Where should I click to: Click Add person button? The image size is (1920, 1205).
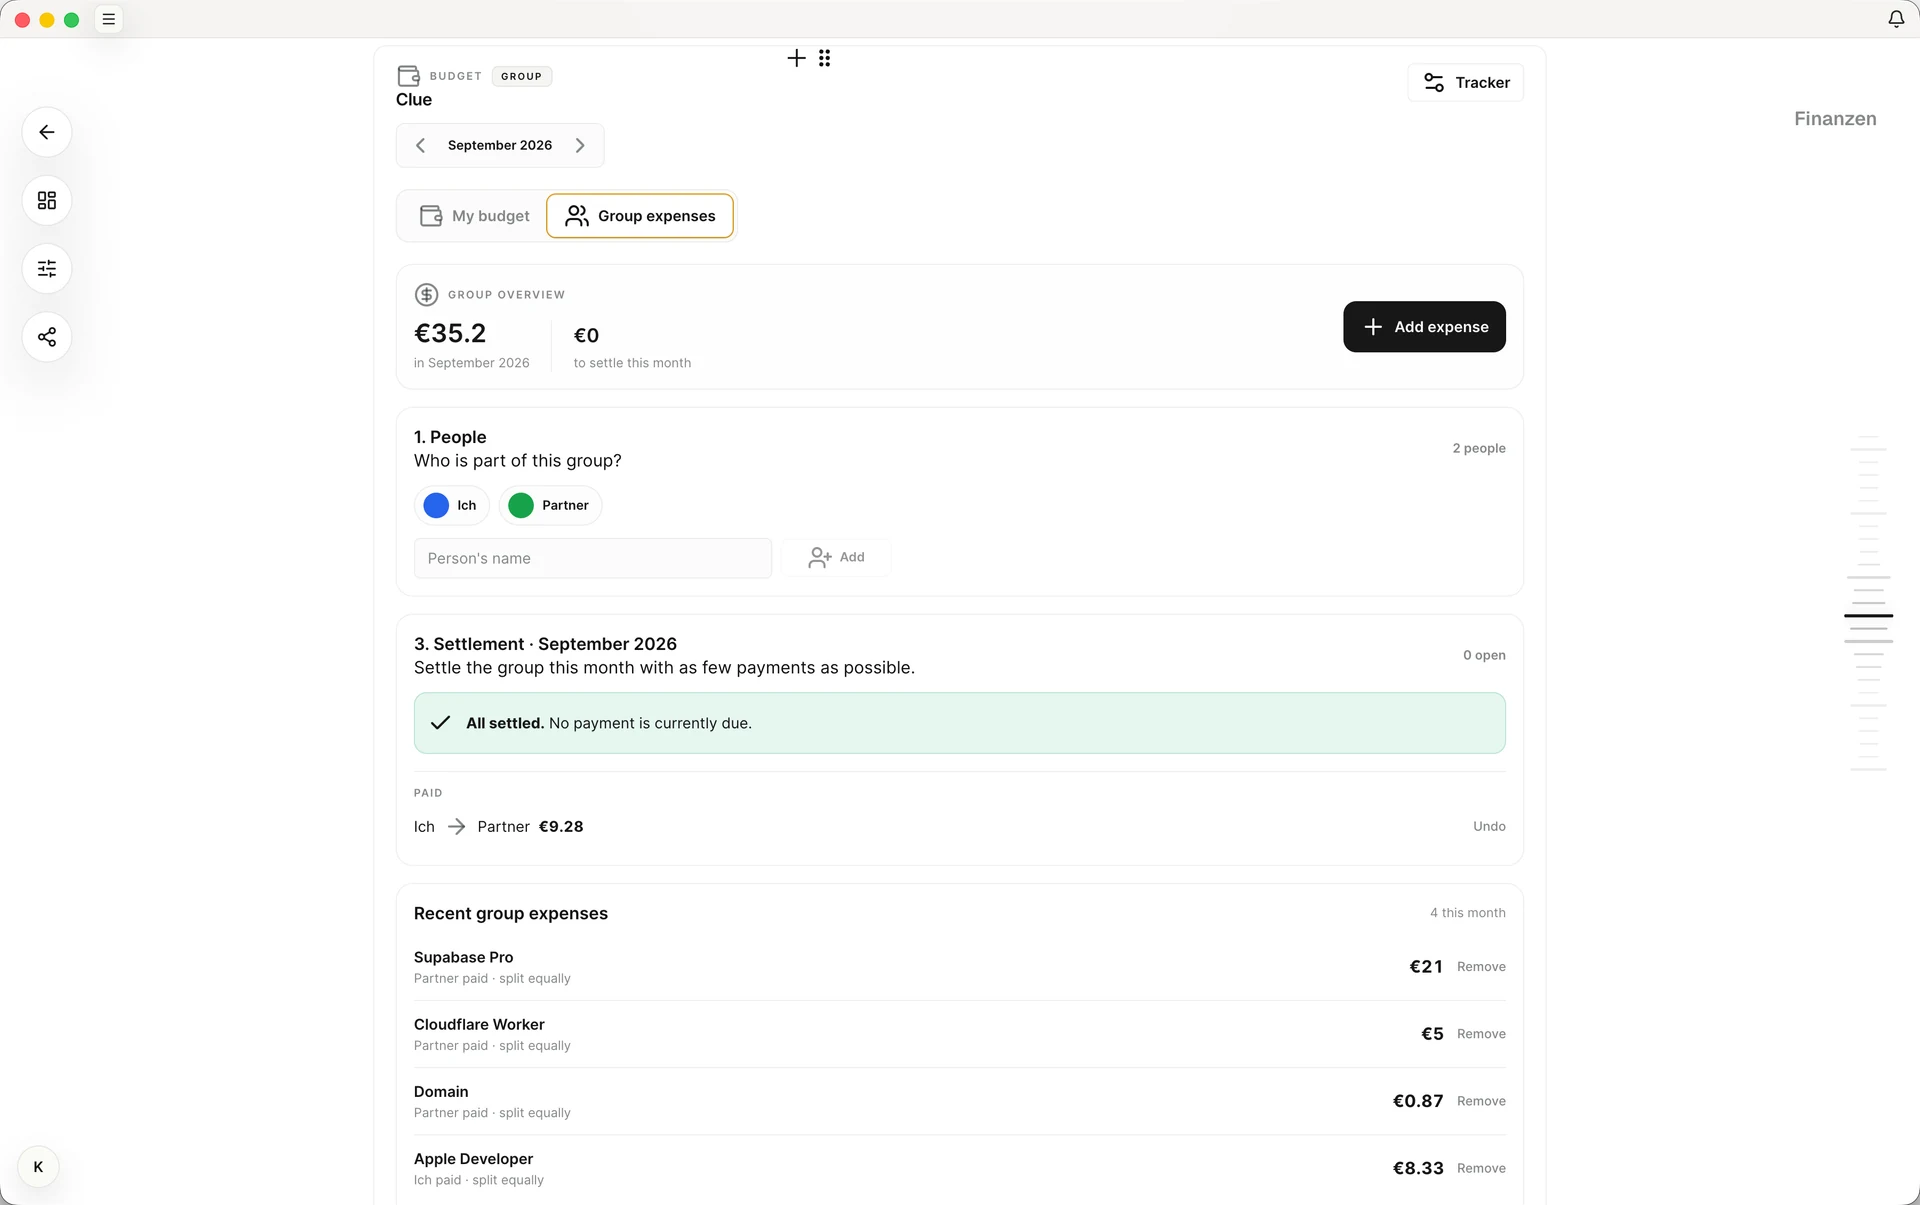(x=836, y=557)
